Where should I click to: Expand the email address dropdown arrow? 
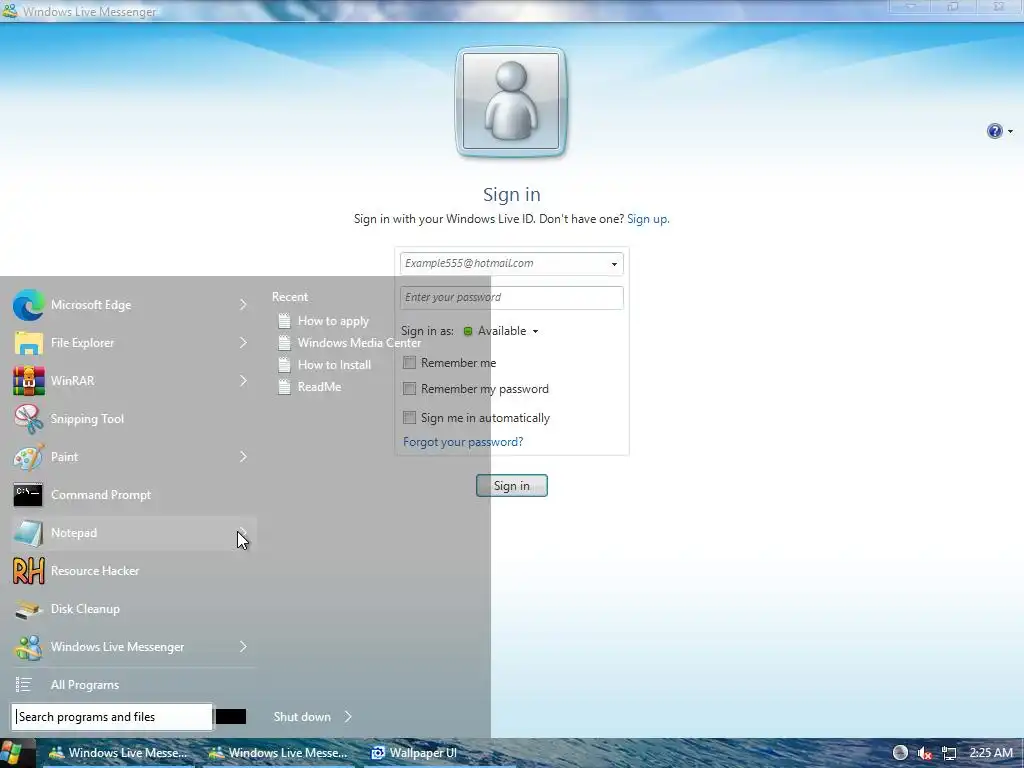pos(614,264)
